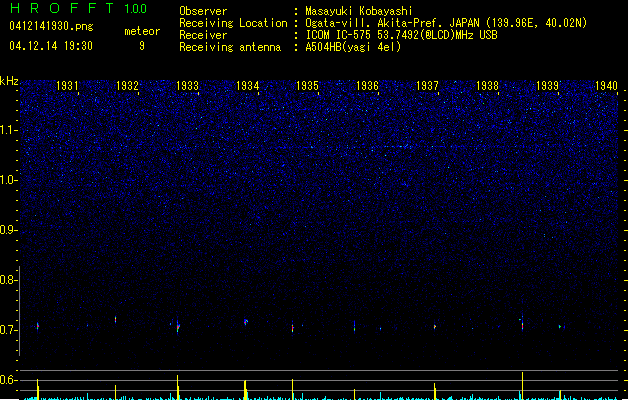
Task: Click the kHz axis unit label
Action: pos(9,81)
